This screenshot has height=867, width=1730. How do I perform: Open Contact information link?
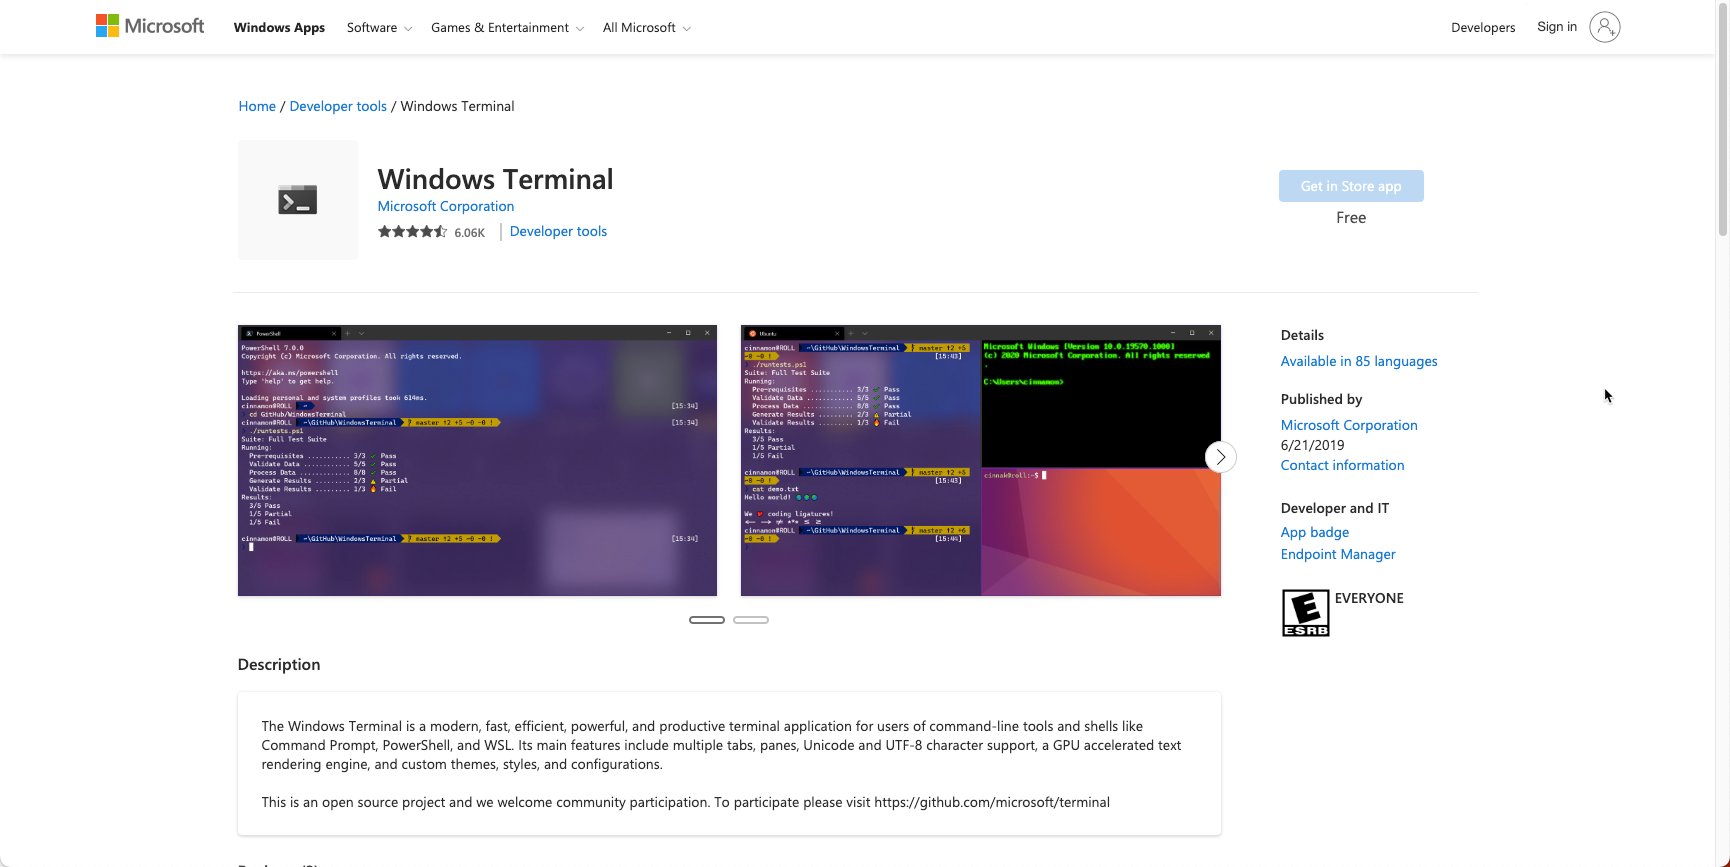[x=1342, y=465]
